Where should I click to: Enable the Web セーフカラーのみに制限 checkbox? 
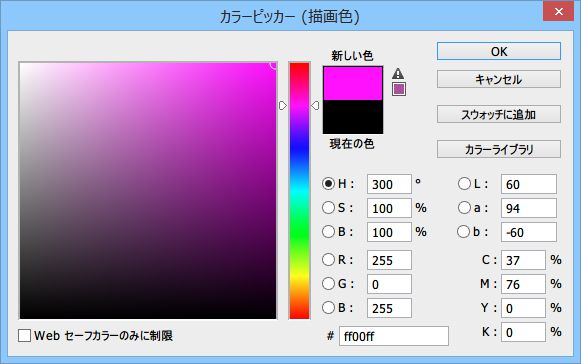(24, 336)
